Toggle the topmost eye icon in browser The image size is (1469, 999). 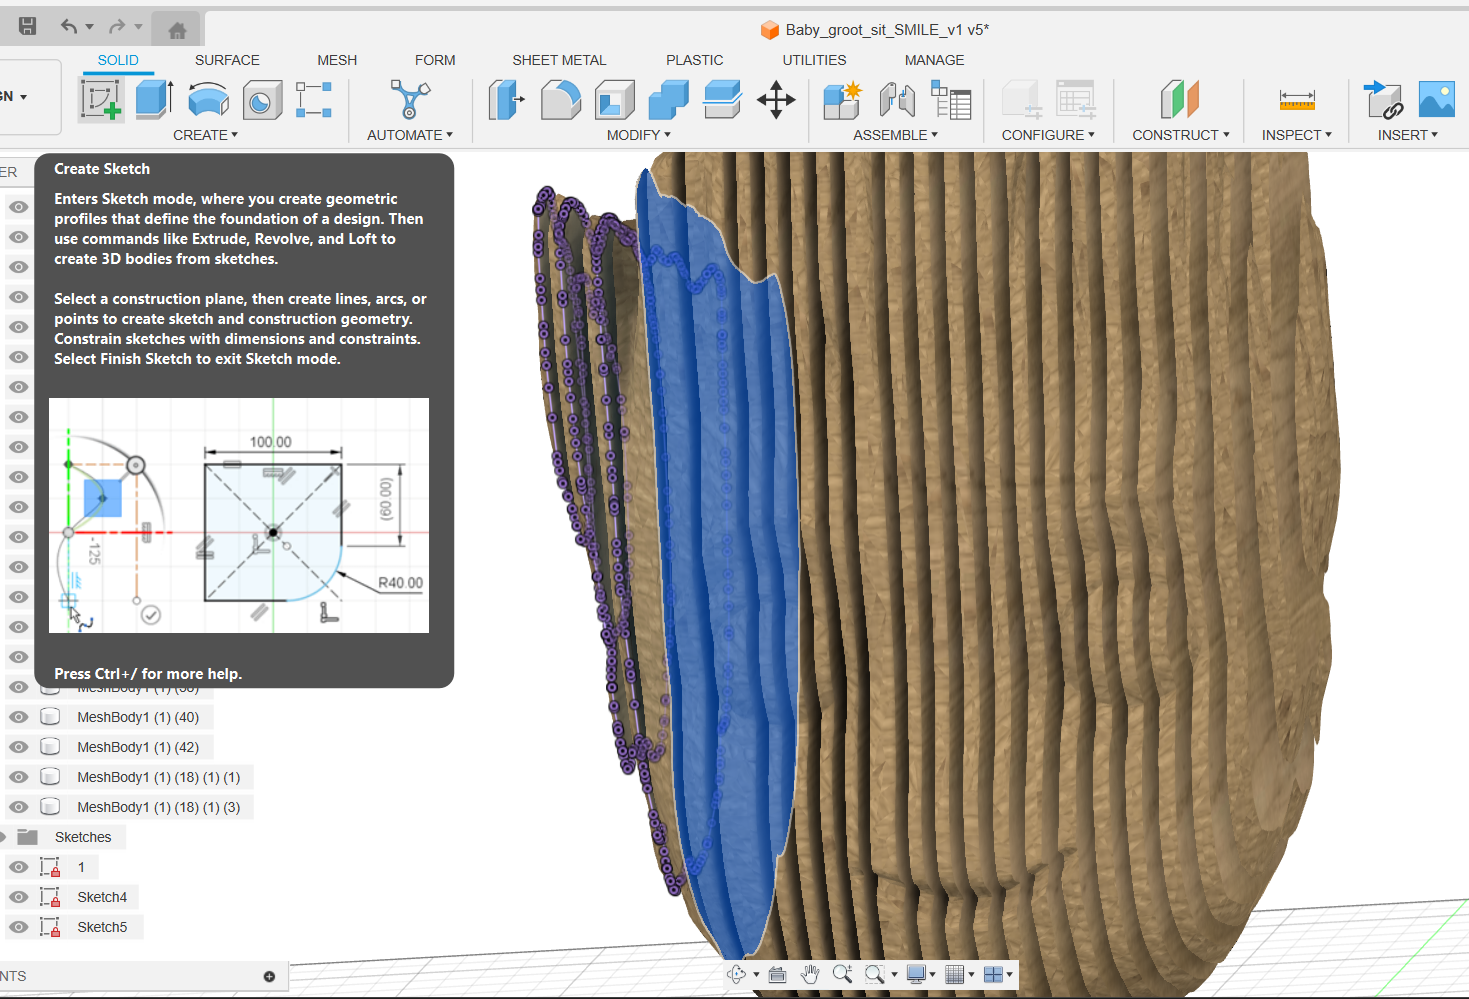[18, 207]
